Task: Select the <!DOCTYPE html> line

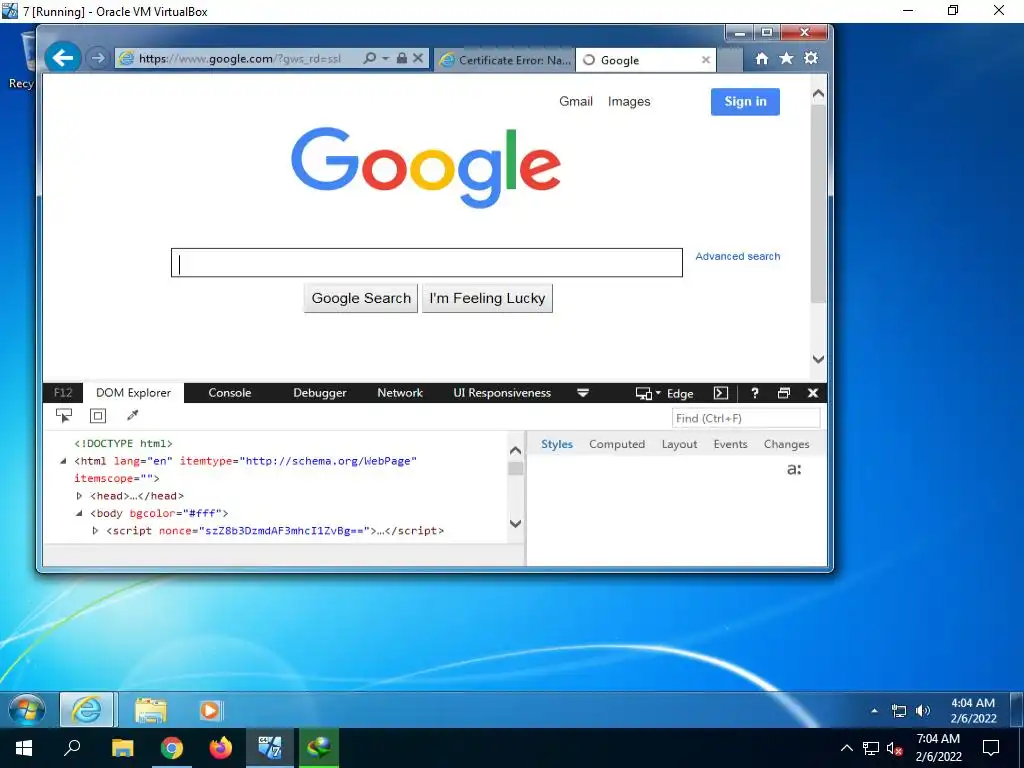Action: point(123,443)
